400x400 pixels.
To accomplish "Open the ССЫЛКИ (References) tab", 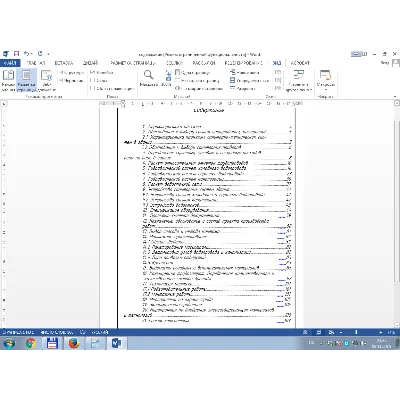I will [174, 63].
